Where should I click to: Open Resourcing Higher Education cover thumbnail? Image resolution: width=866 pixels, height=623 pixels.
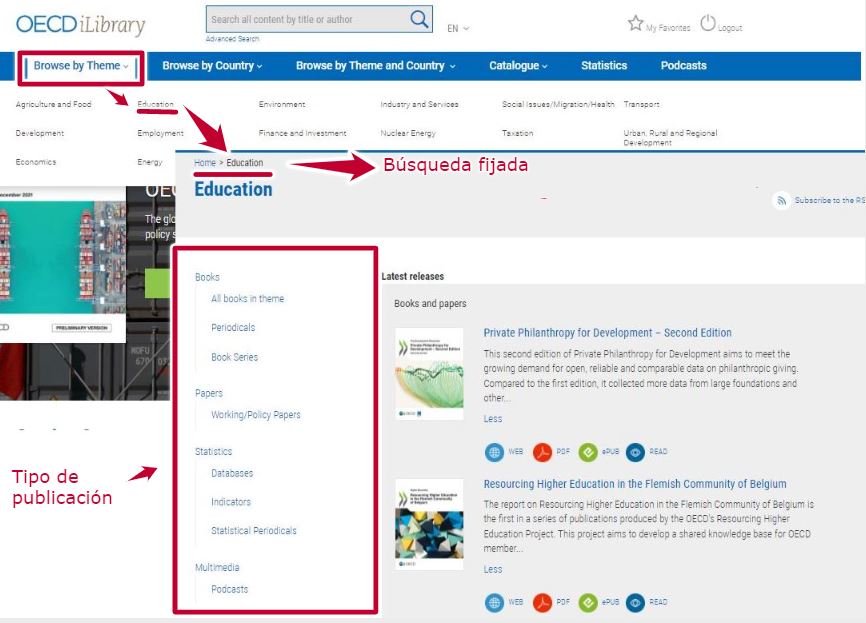(x=429, y=524)
